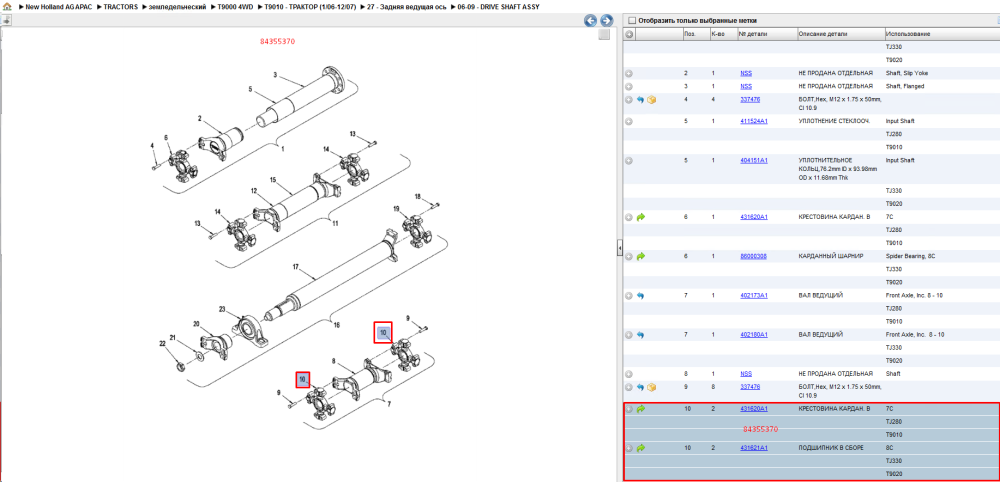Open part link 411524A1
Screen dimensions: 1000x482
pyautogui.click(x=754, y=121)
